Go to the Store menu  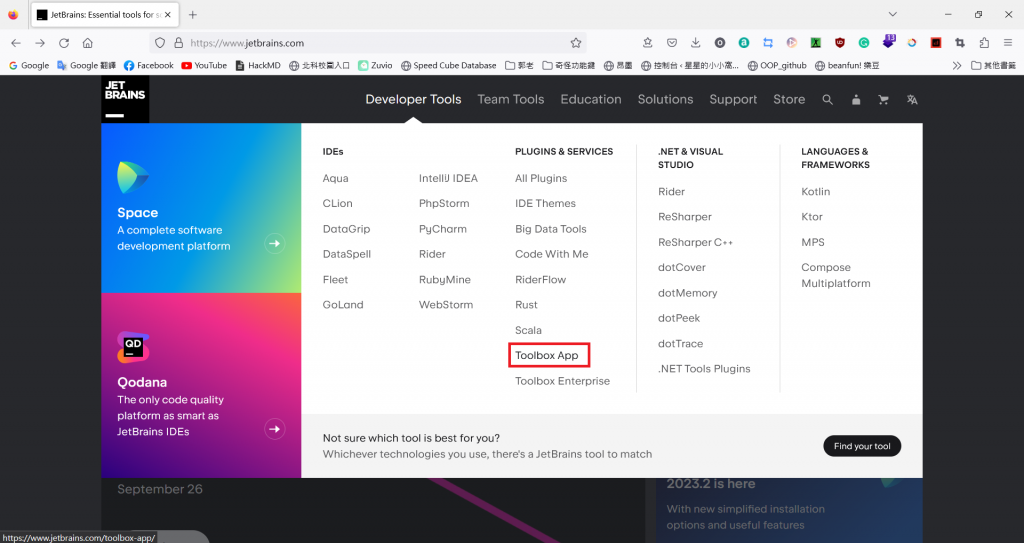coord(789,99)
